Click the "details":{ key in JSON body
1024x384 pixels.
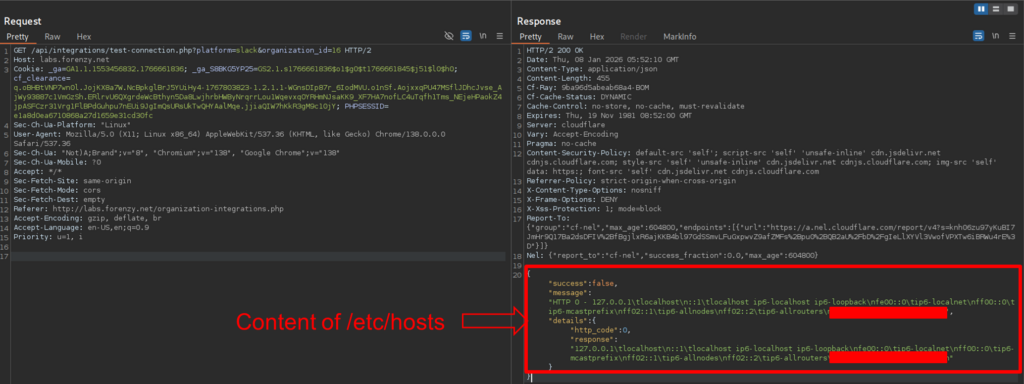(573, 321)
